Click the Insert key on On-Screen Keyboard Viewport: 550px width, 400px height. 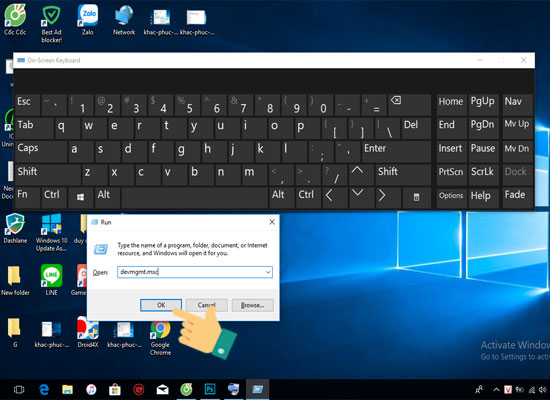tap(451, 151)
